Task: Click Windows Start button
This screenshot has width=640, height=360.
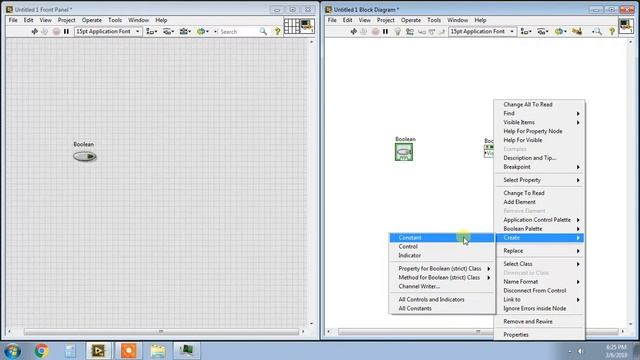Action: (12, 351)
